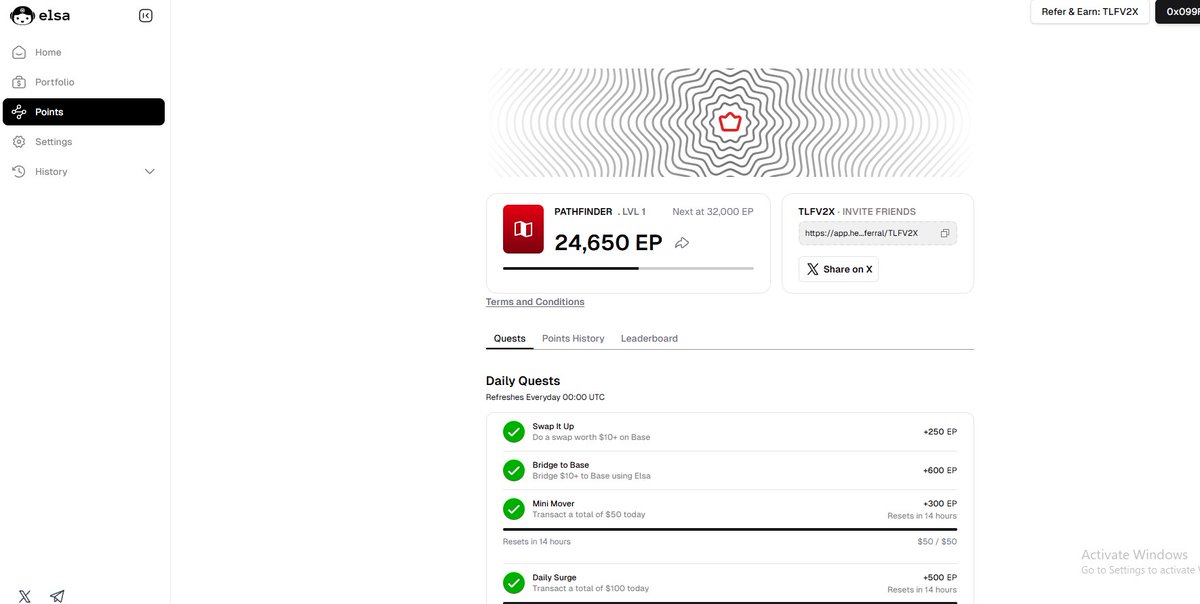Image resolution: width=1200 pixels, height=604 pixels.
Task: Click the Mini Mover $50 progress bar
Action: (730, 529)
